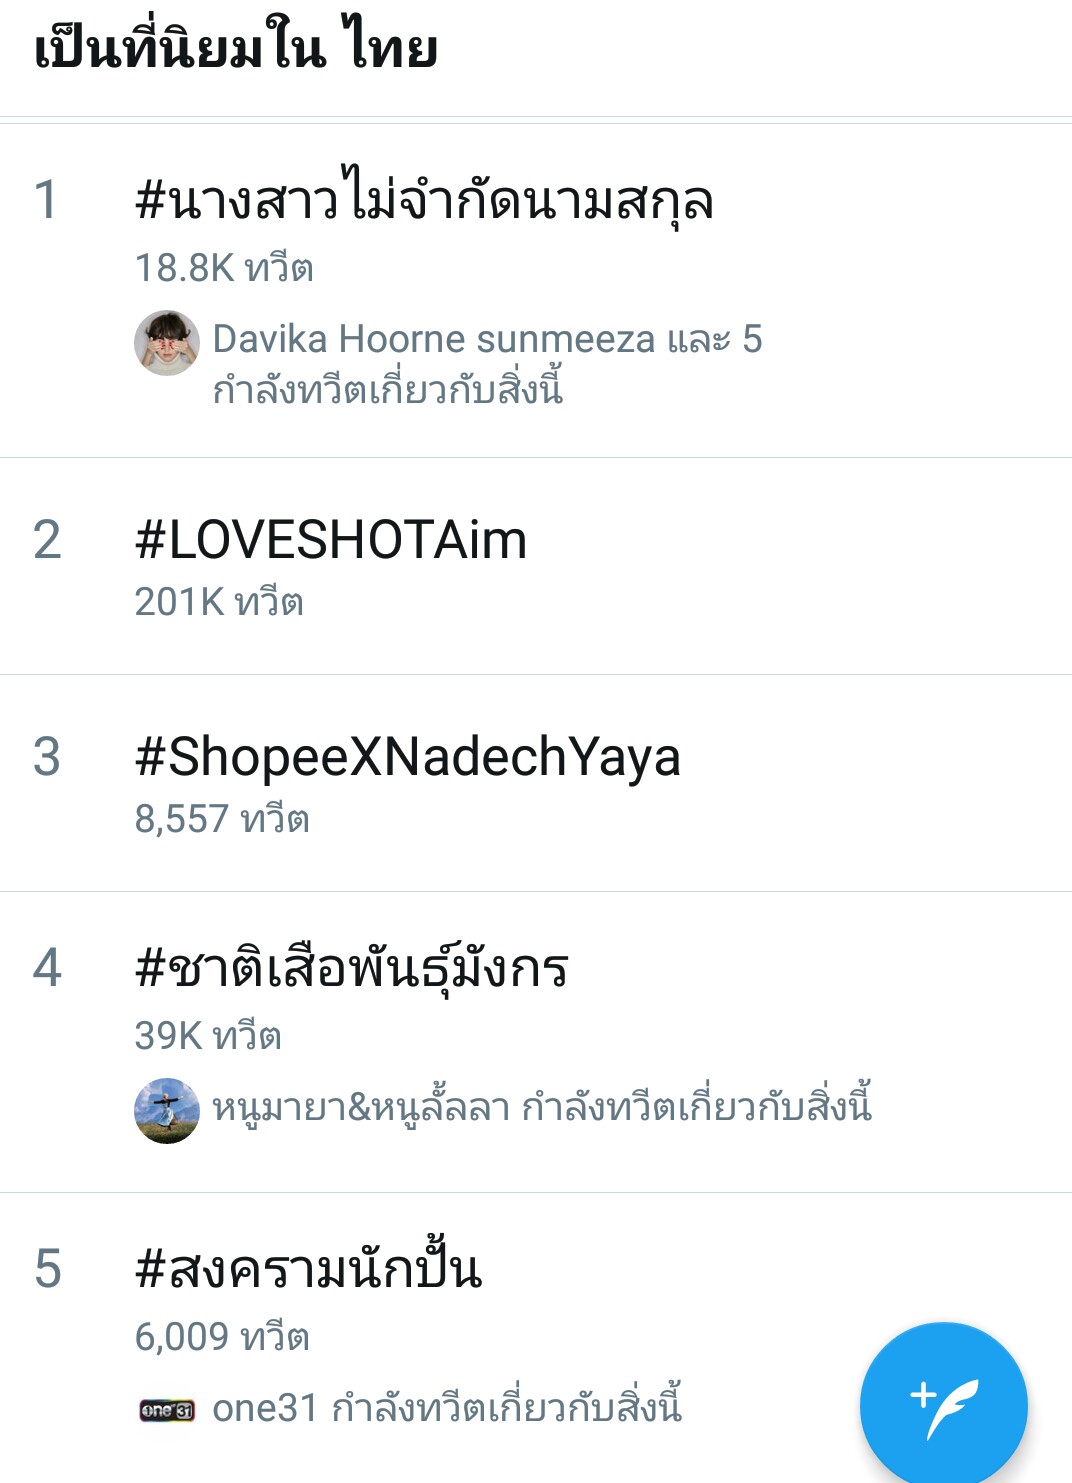Viewport: 1072px width, 1483px height.
Task: Open the #LOVESHOTAim trend
Action: tap(331, 540)
